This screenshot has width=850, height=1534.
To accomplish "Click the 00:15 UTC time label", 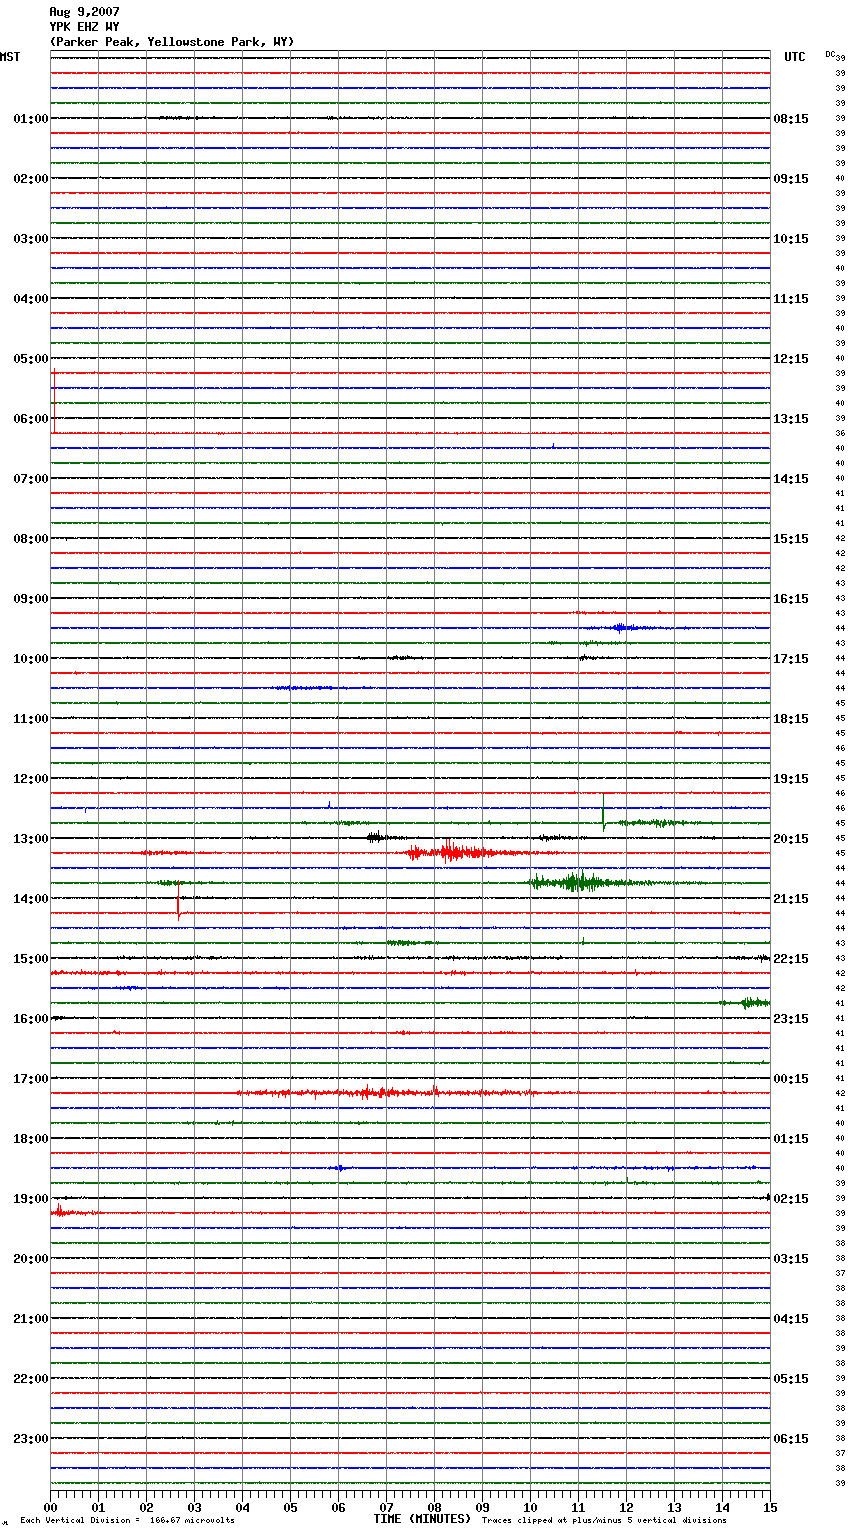I will click(791, 1079).
